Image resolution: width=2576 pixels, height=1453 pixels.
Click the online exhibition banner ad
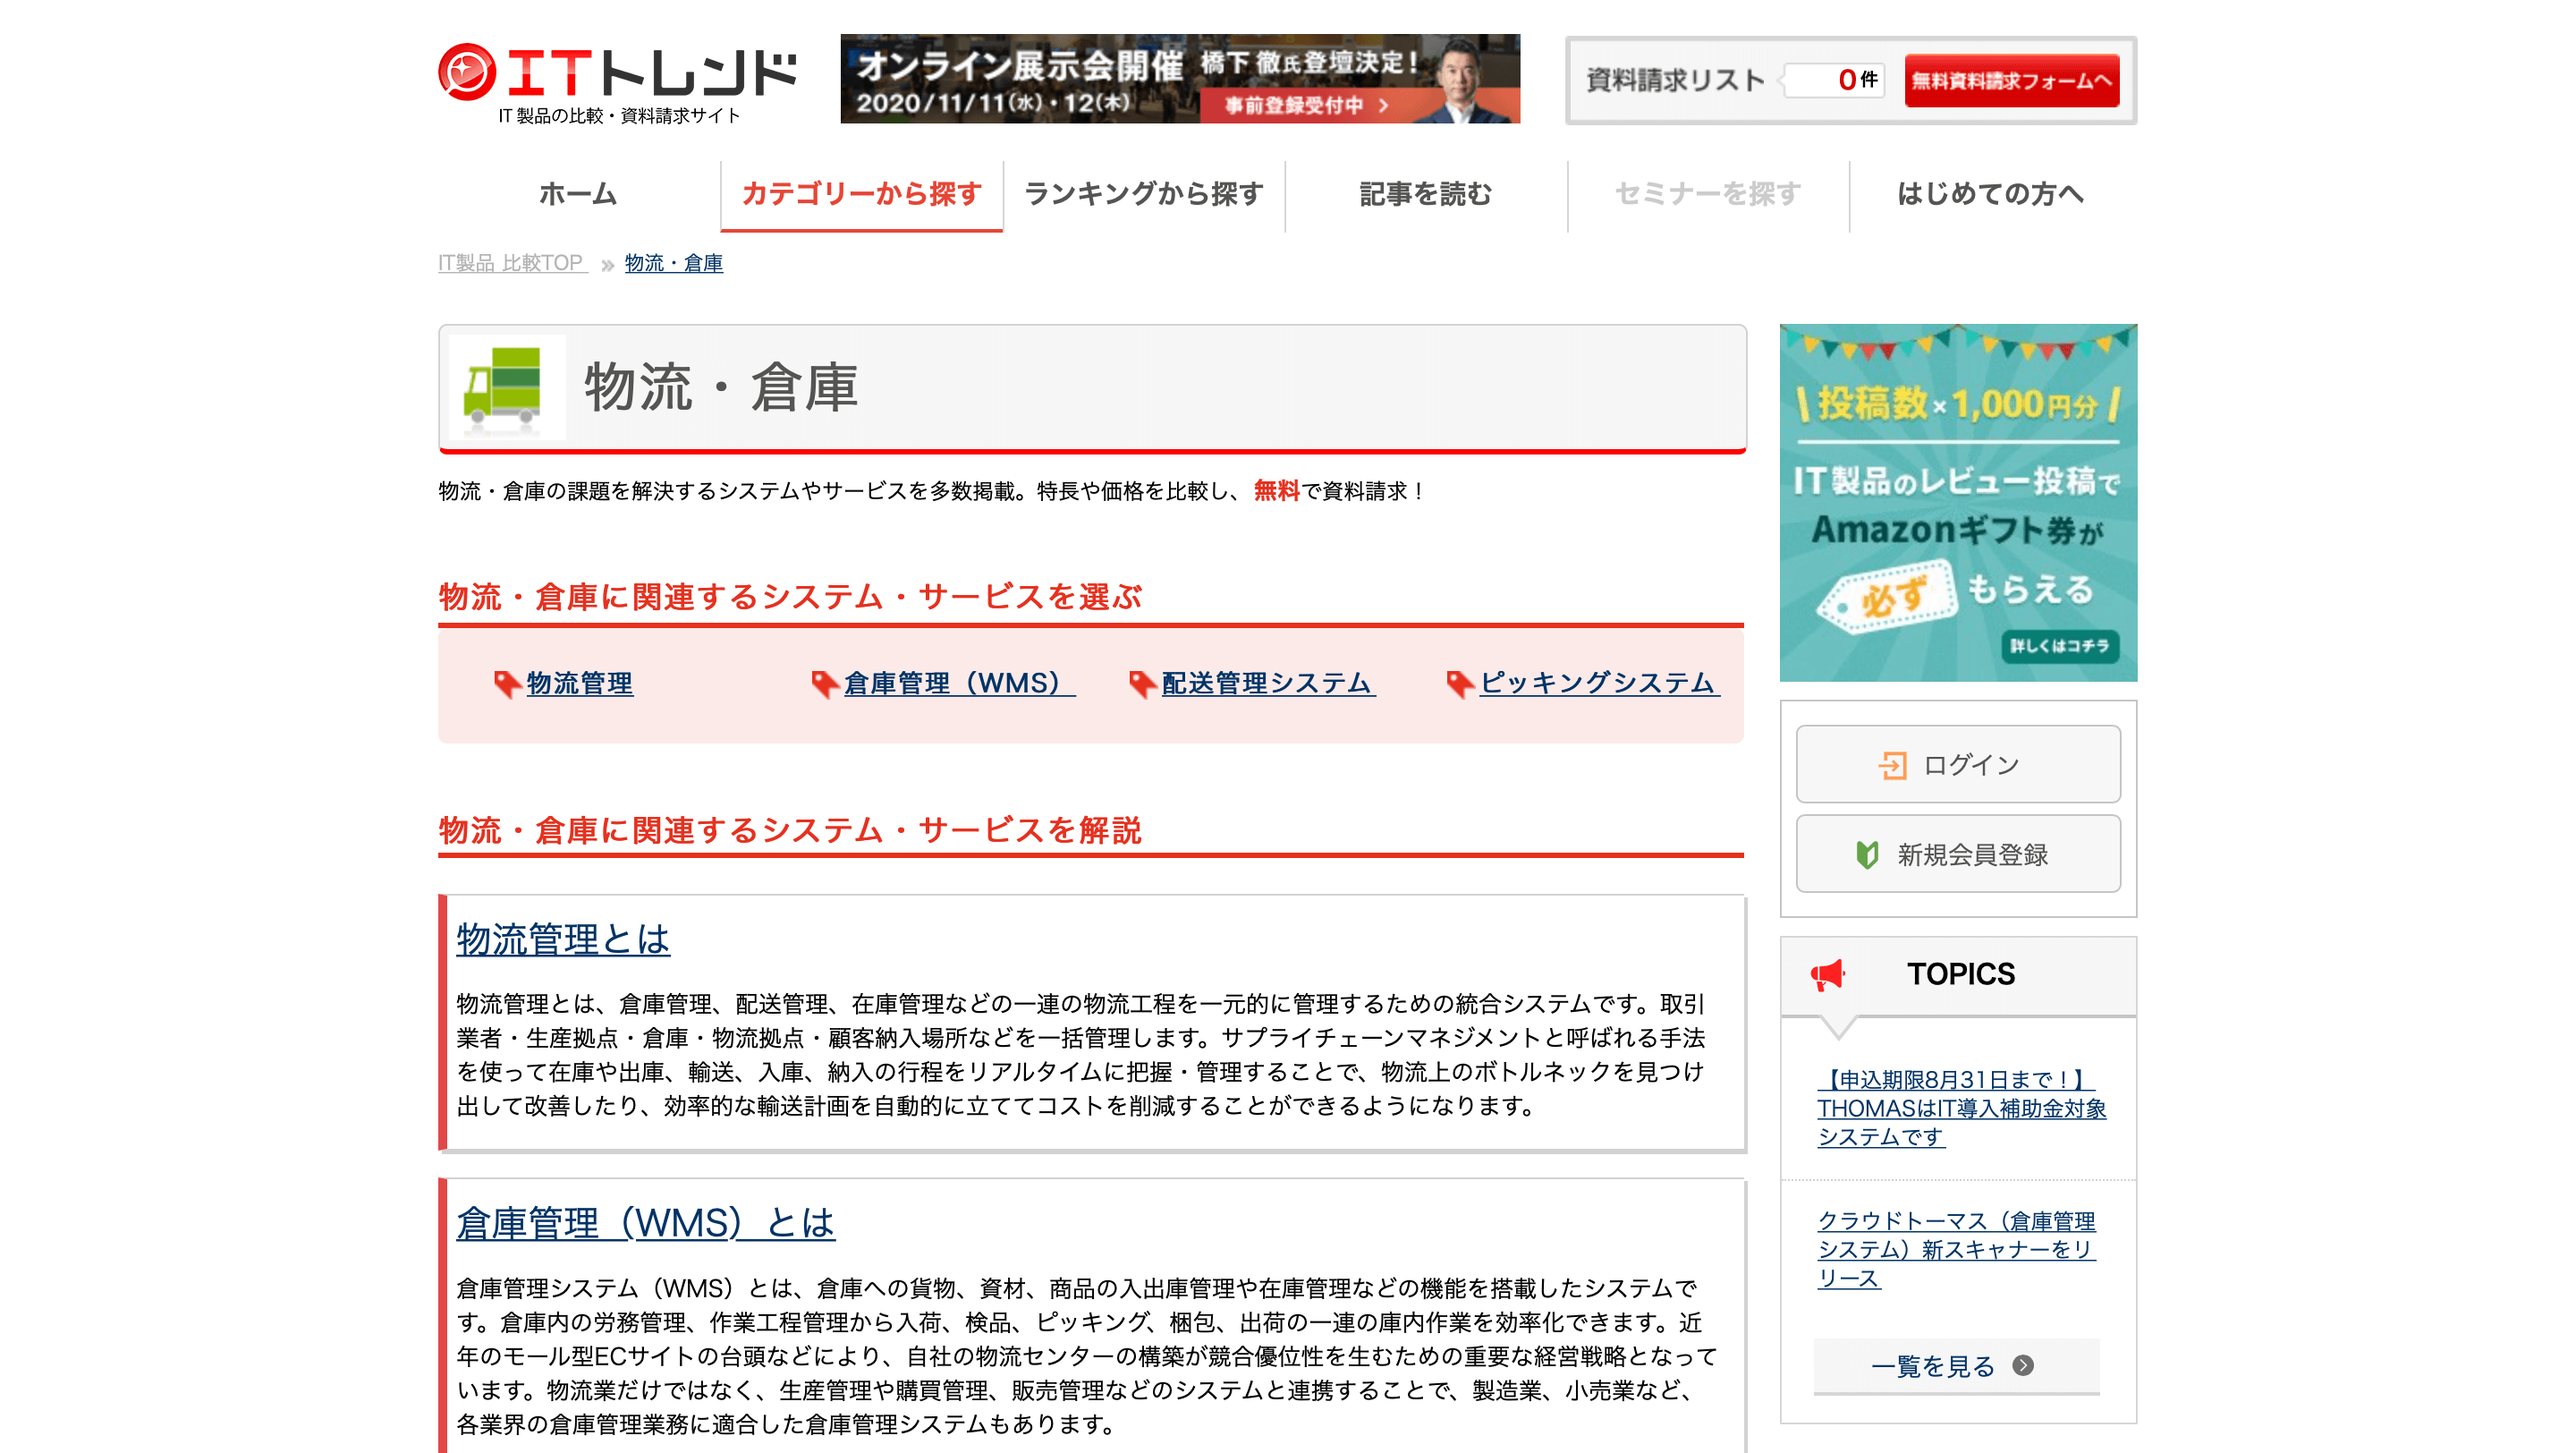(1179, 79)
